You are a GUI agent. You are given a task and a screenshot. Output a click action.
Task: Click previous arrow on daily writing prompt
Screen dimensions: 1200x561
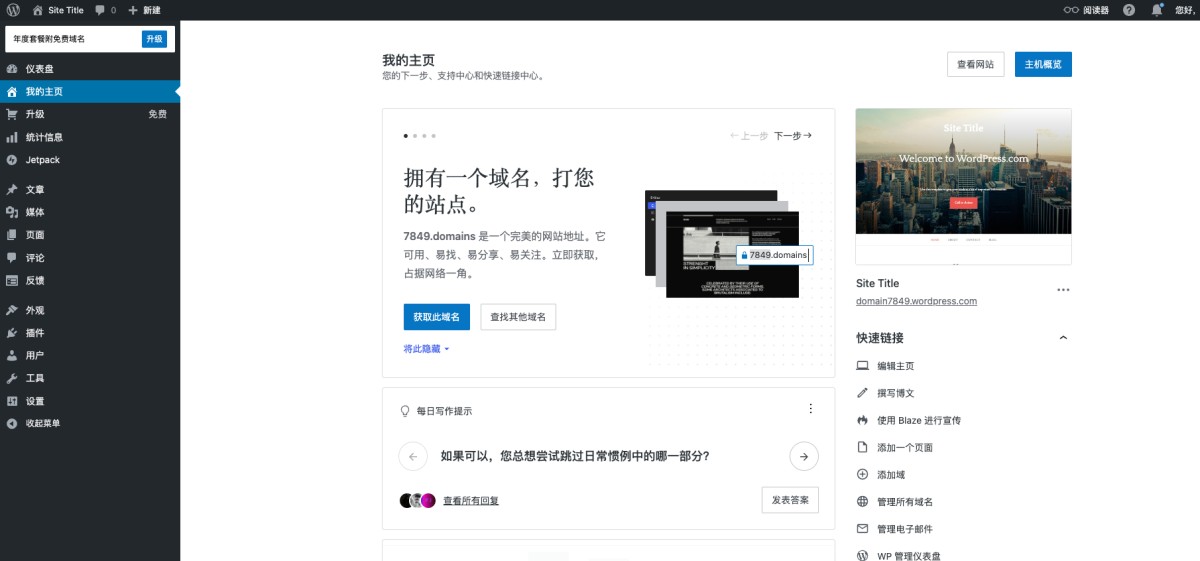413,456
